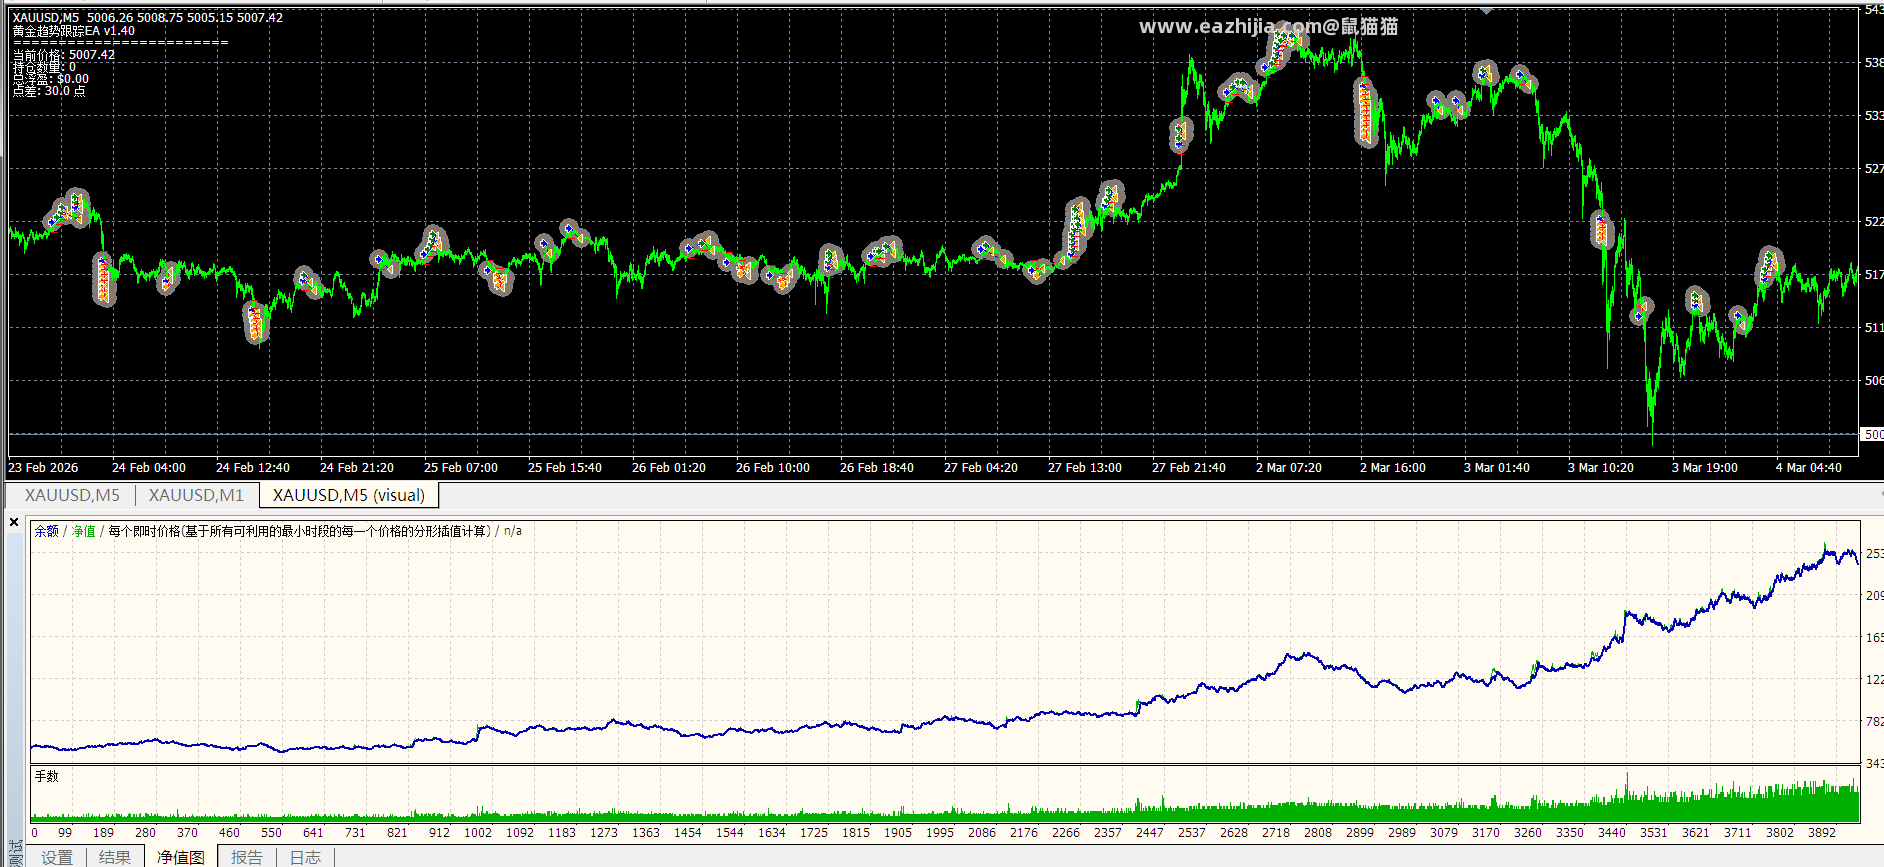Click trade marker cluster above 24 Feb 12:40
The image size is (1884, 867).
coord(256,322)
